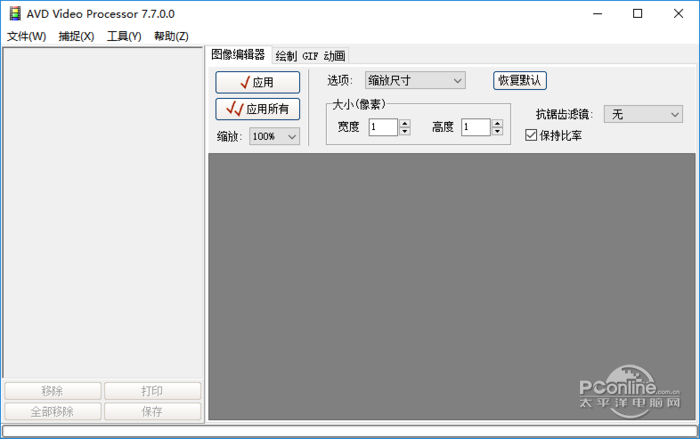
Task: Click the 高度 input field
Action: (x=476, y=127)
